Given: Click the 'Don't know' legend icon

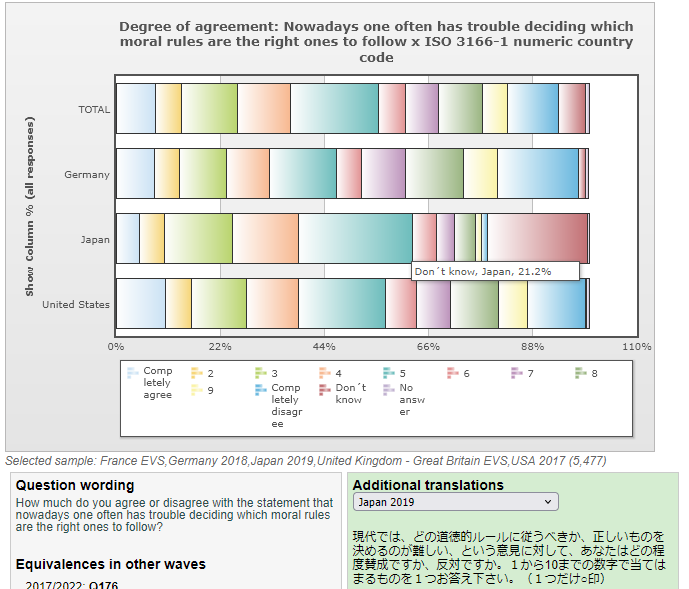Looking at the screenshot, I should click(325, 390).
